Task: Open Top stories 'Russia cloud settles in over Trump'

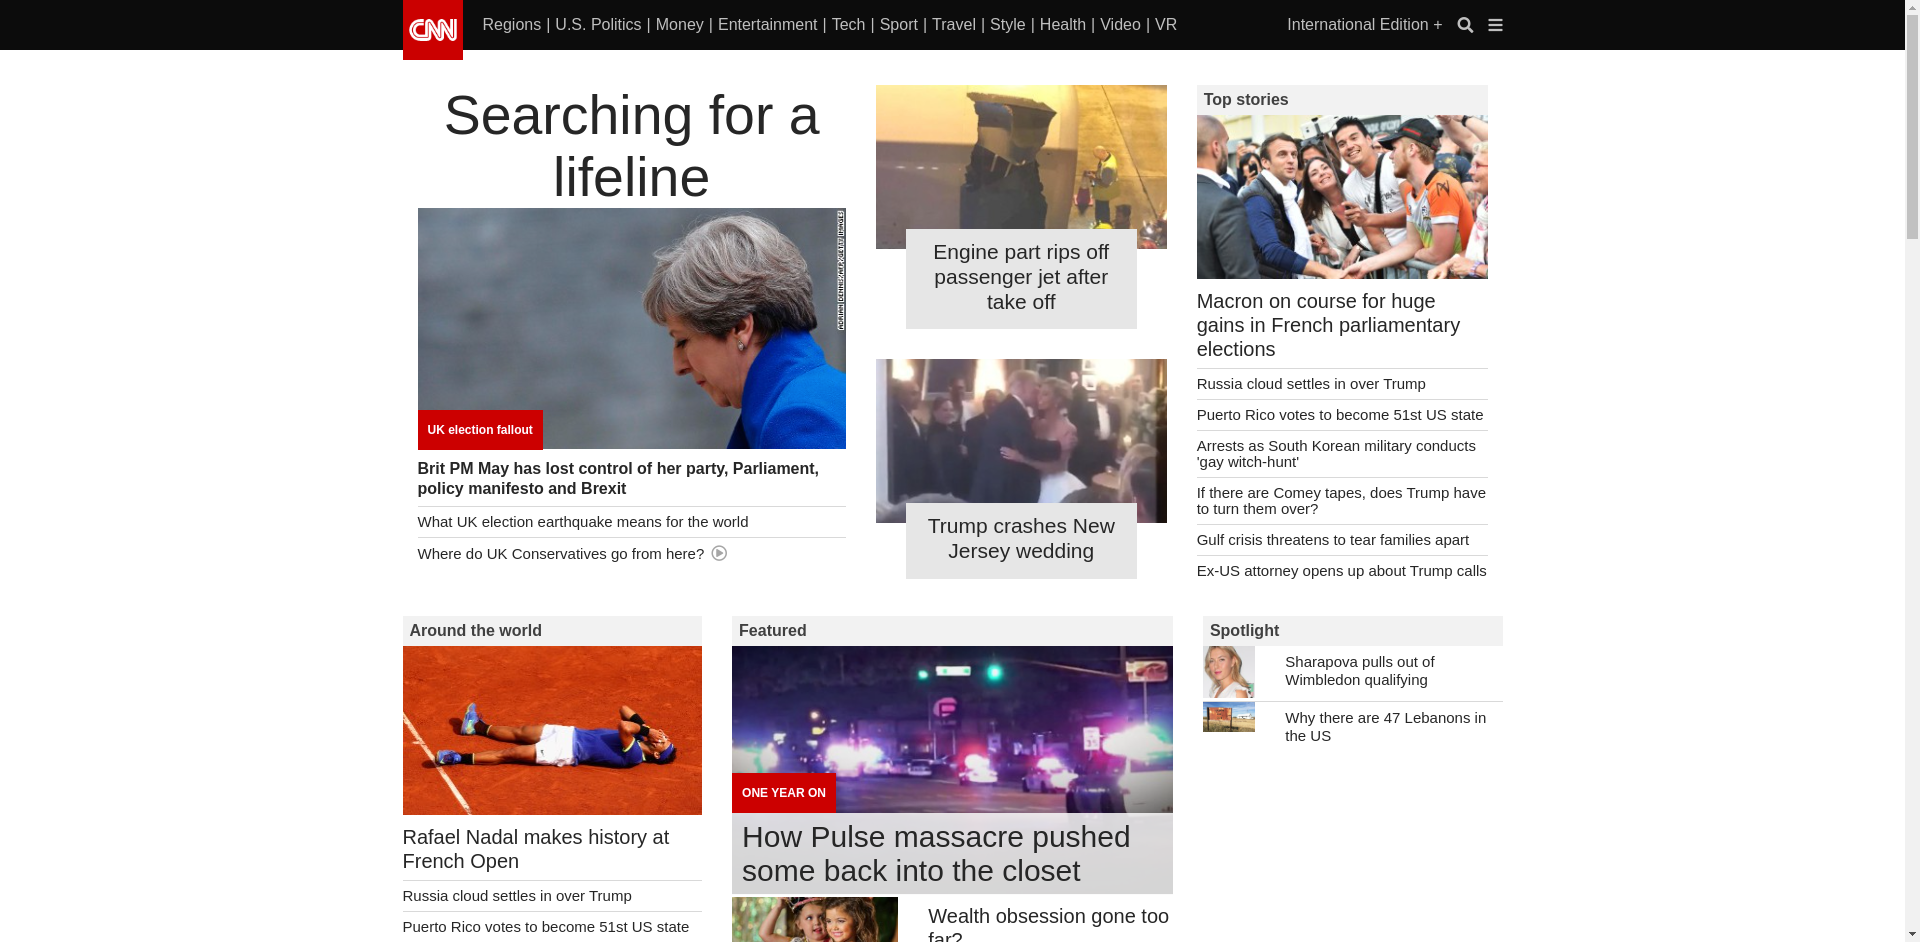Action: tap(1311, 384)
